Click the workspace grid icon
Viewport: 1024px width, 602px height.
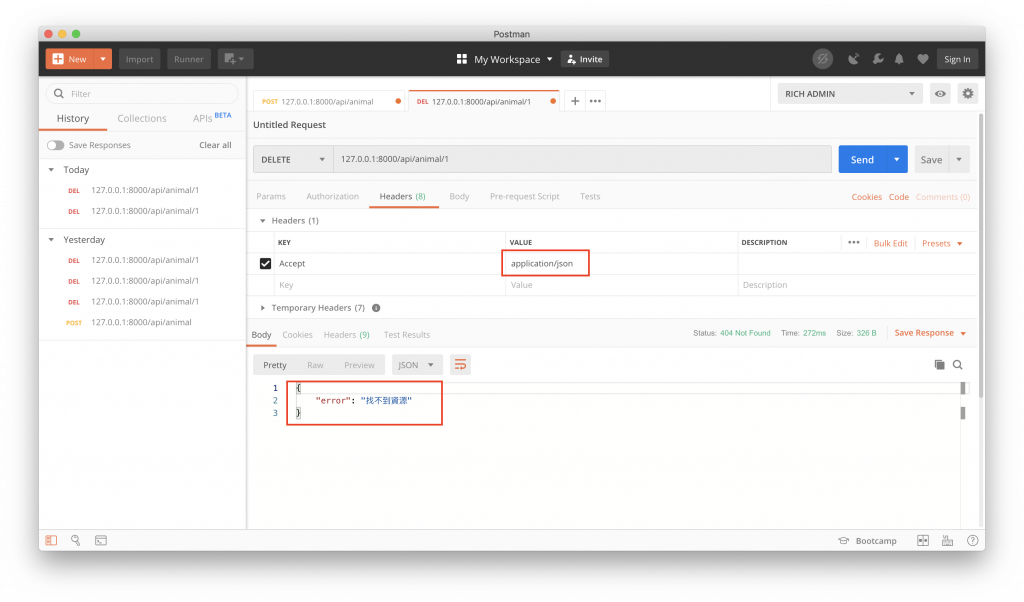462,59
